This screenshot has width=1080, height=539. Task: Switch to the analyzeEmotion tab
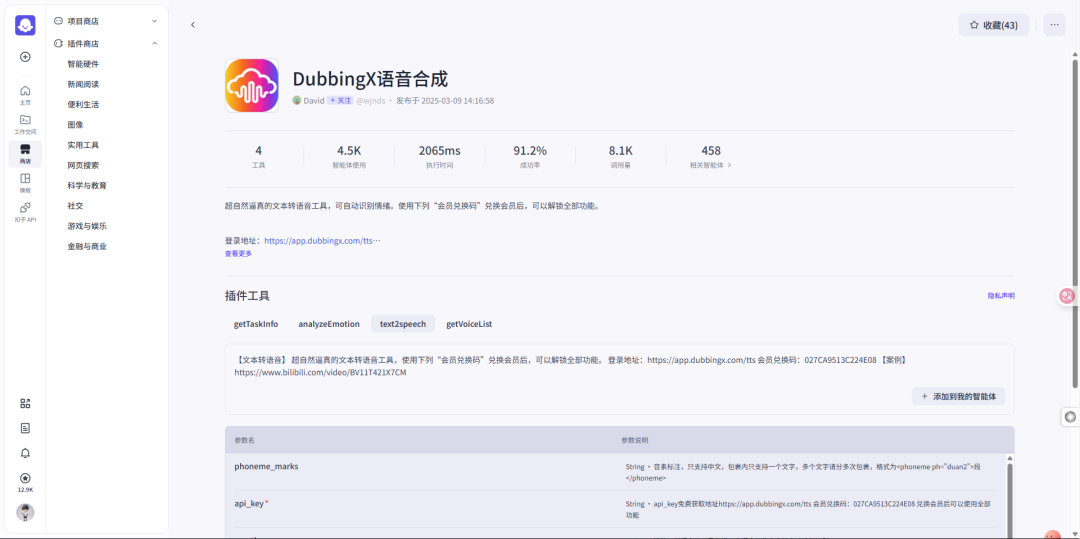(329, 324)
